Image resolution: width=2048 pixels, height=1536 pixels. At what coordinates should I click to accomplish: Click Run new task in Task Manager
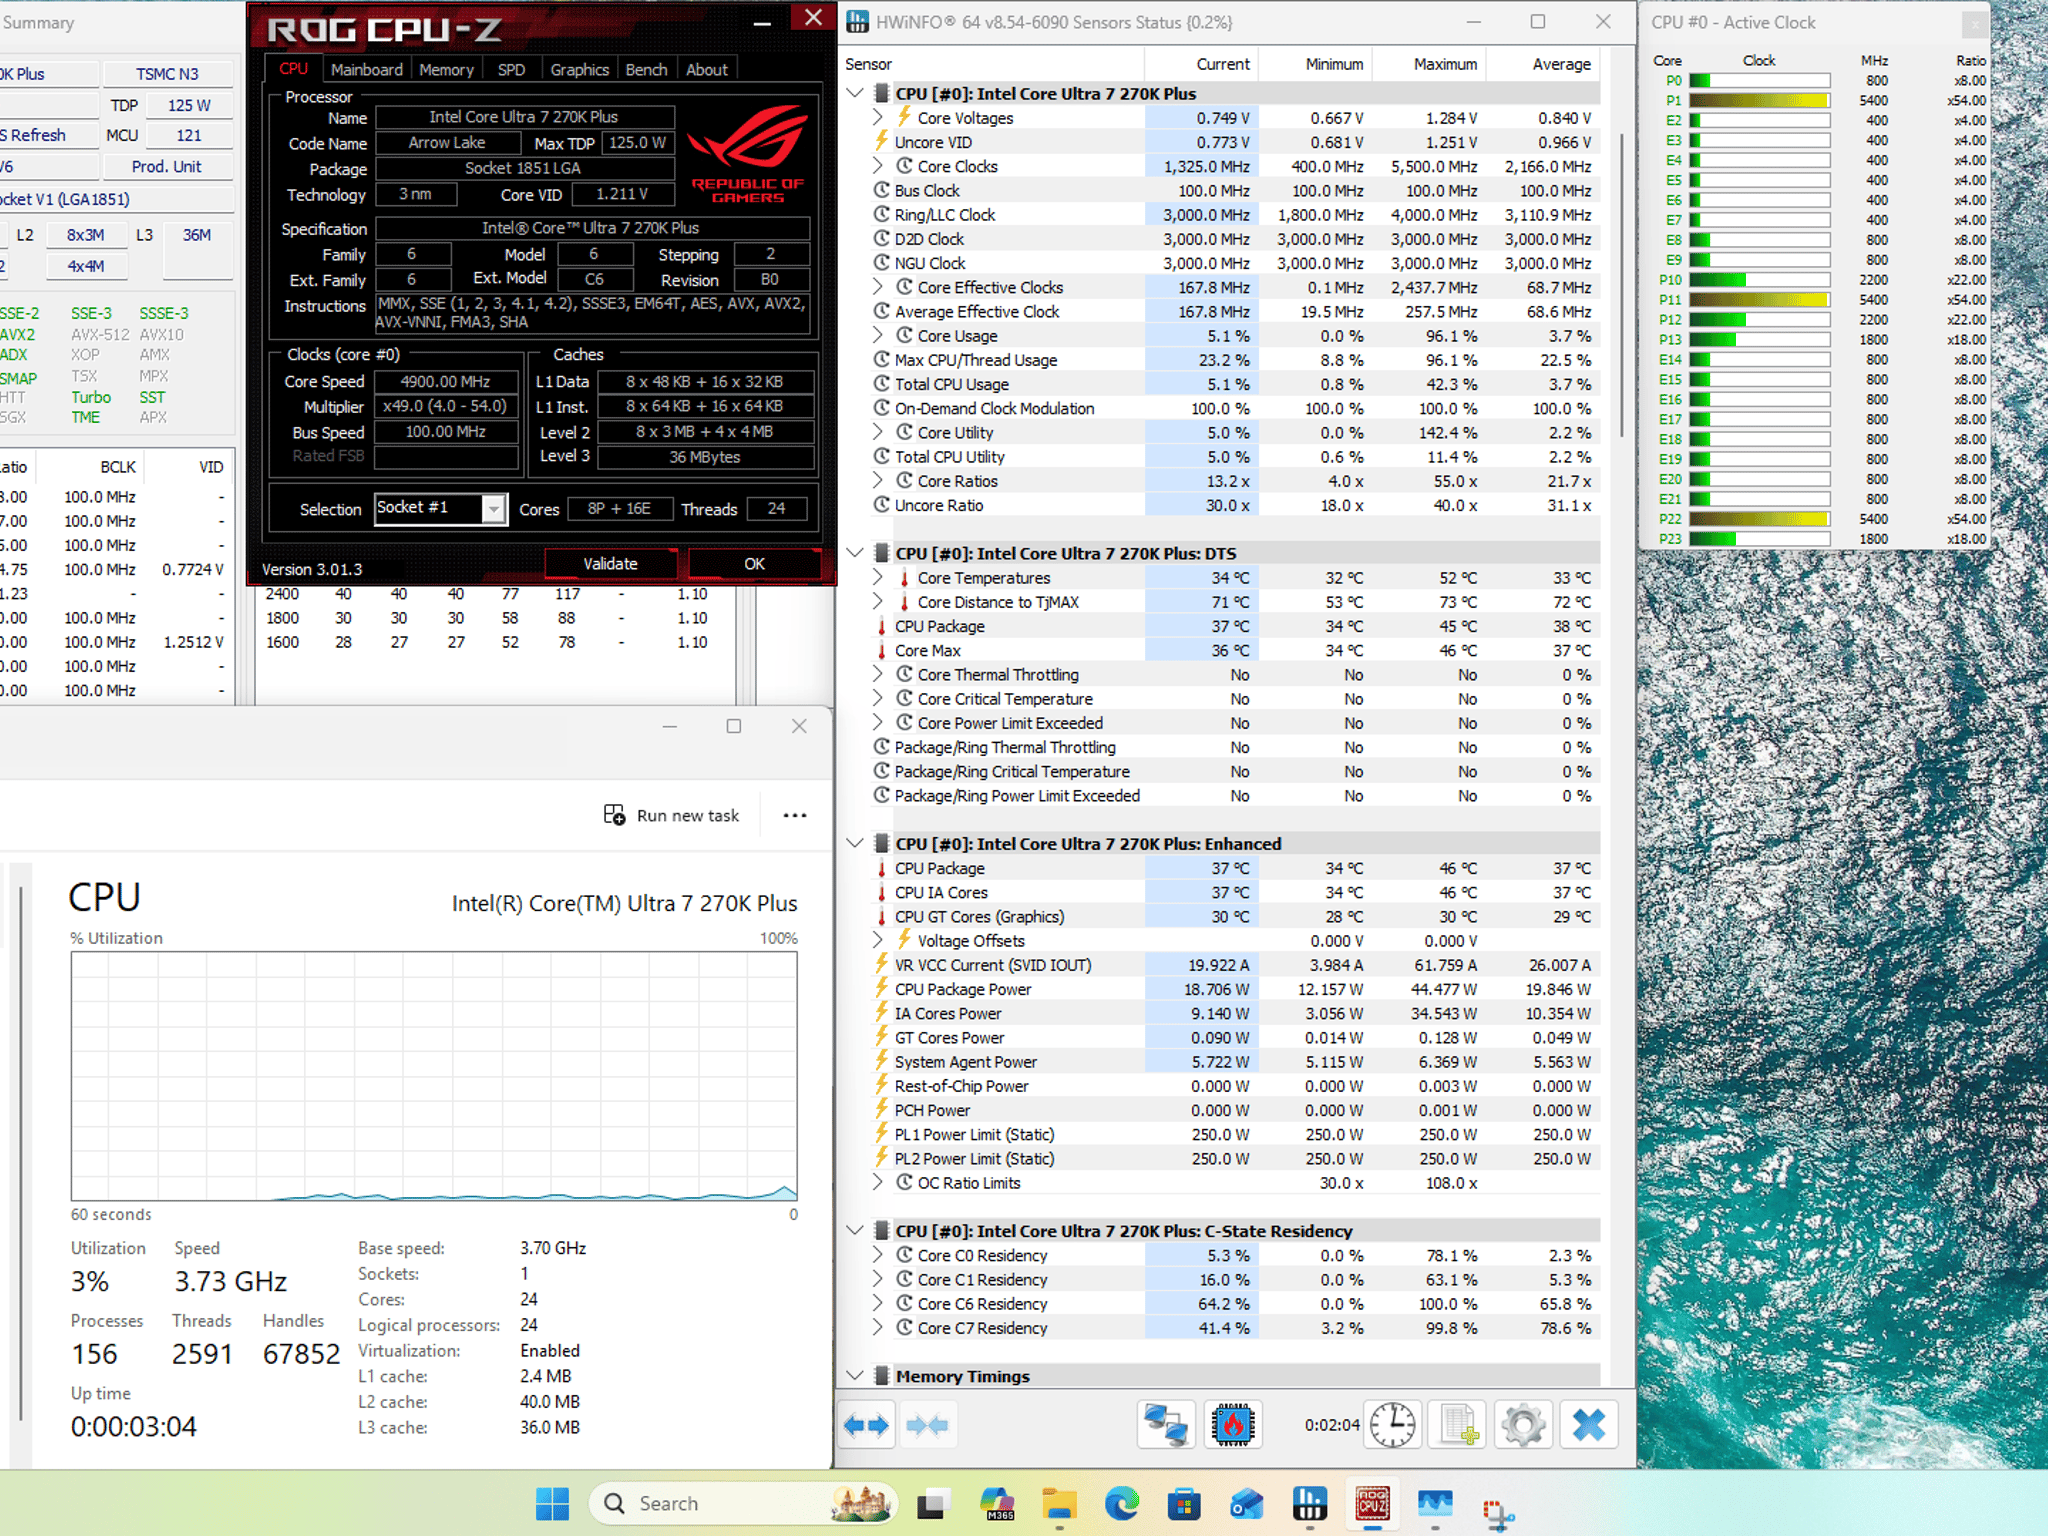pyautogui.click(x=671, y=815)
